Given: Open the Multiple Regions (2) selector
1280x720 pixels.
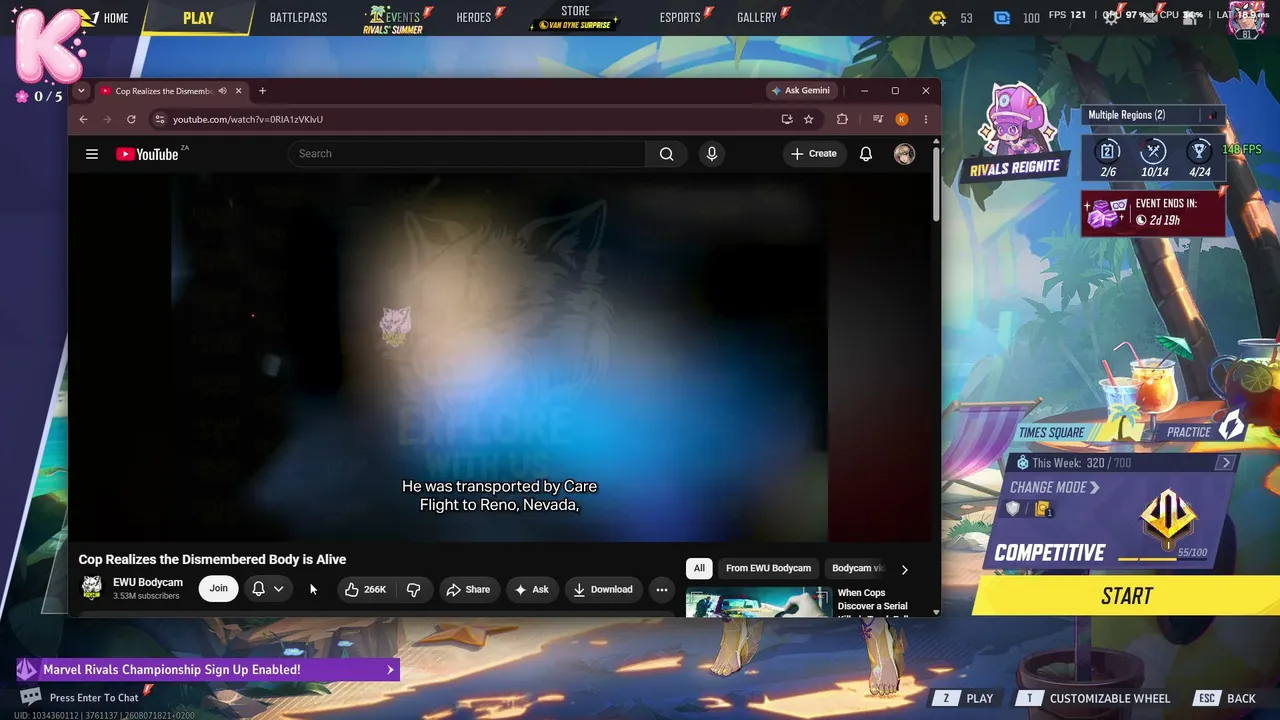Looking at the screenshot, I should tap(1153, 115).
